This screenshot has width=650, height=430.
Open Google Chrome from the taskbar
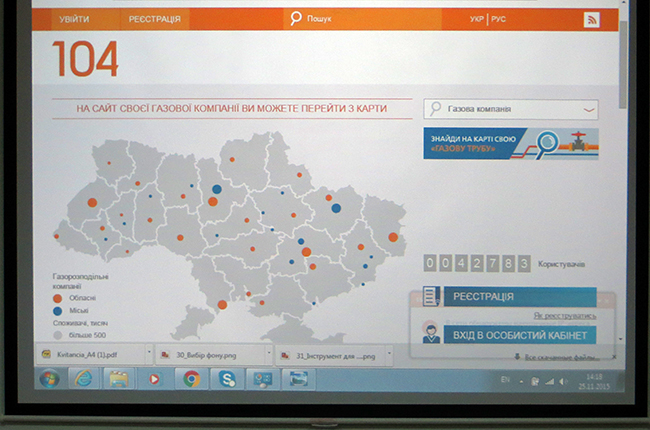click(x=191, y=378)
